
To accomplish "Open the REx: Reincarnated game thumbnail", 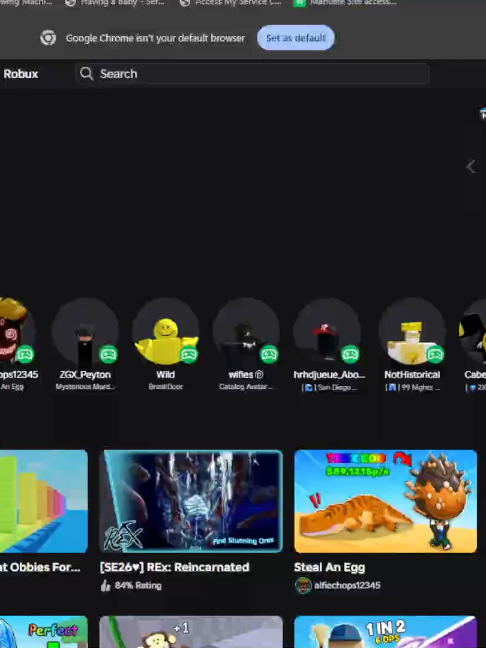I will click(191, 501).
